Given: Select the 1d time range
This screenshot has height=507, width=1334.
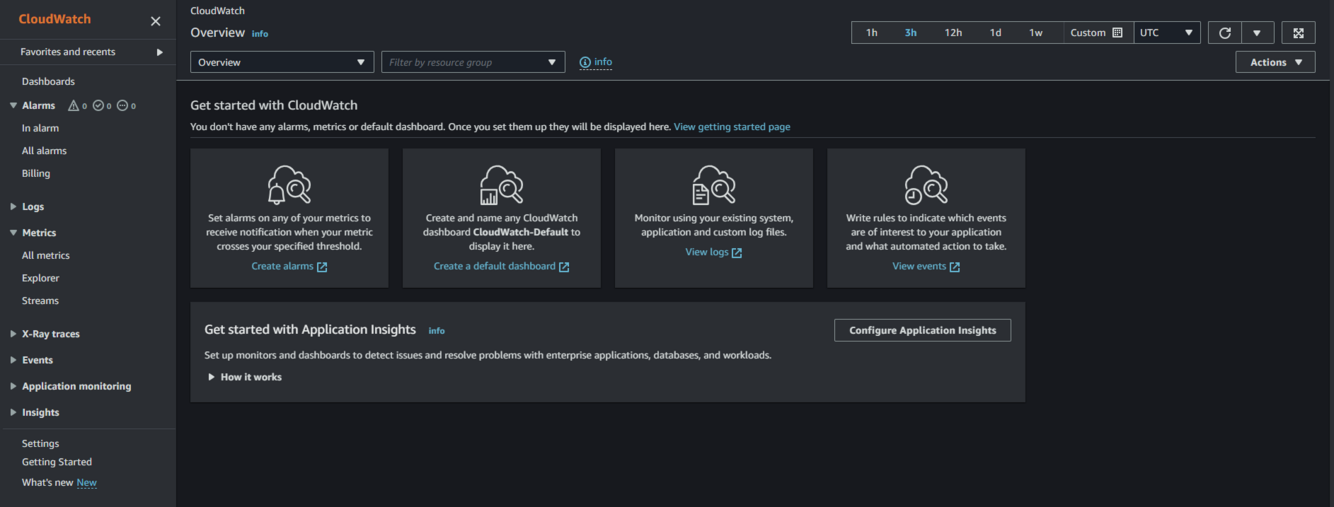Looking at the screenshot, I should pos(996,33).
